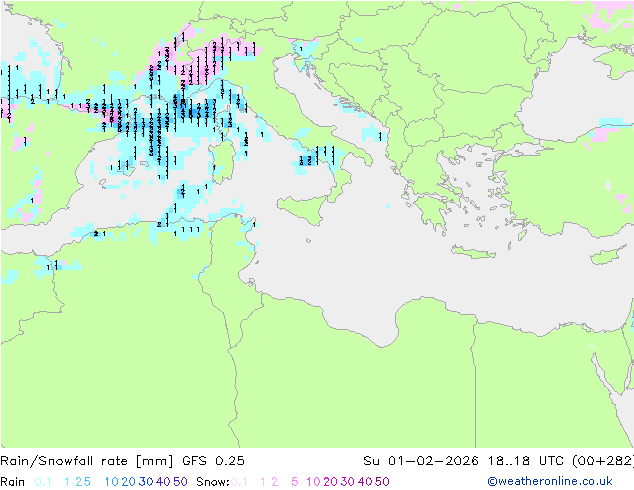Select the Rain legend 10 value
This screenshot has width=634, height=490.
(112, 482)
